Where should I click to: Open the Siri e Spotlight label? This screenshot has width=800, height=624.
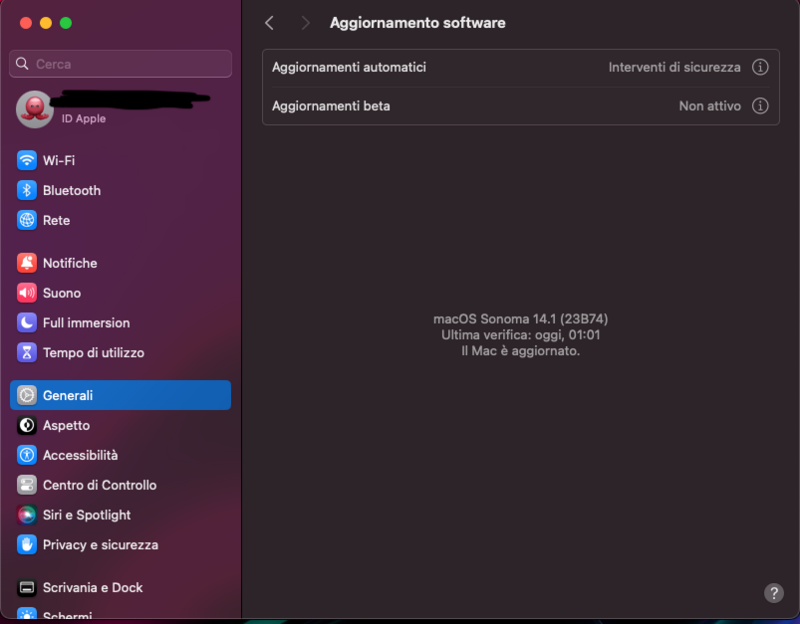click(x=87, y=515)
